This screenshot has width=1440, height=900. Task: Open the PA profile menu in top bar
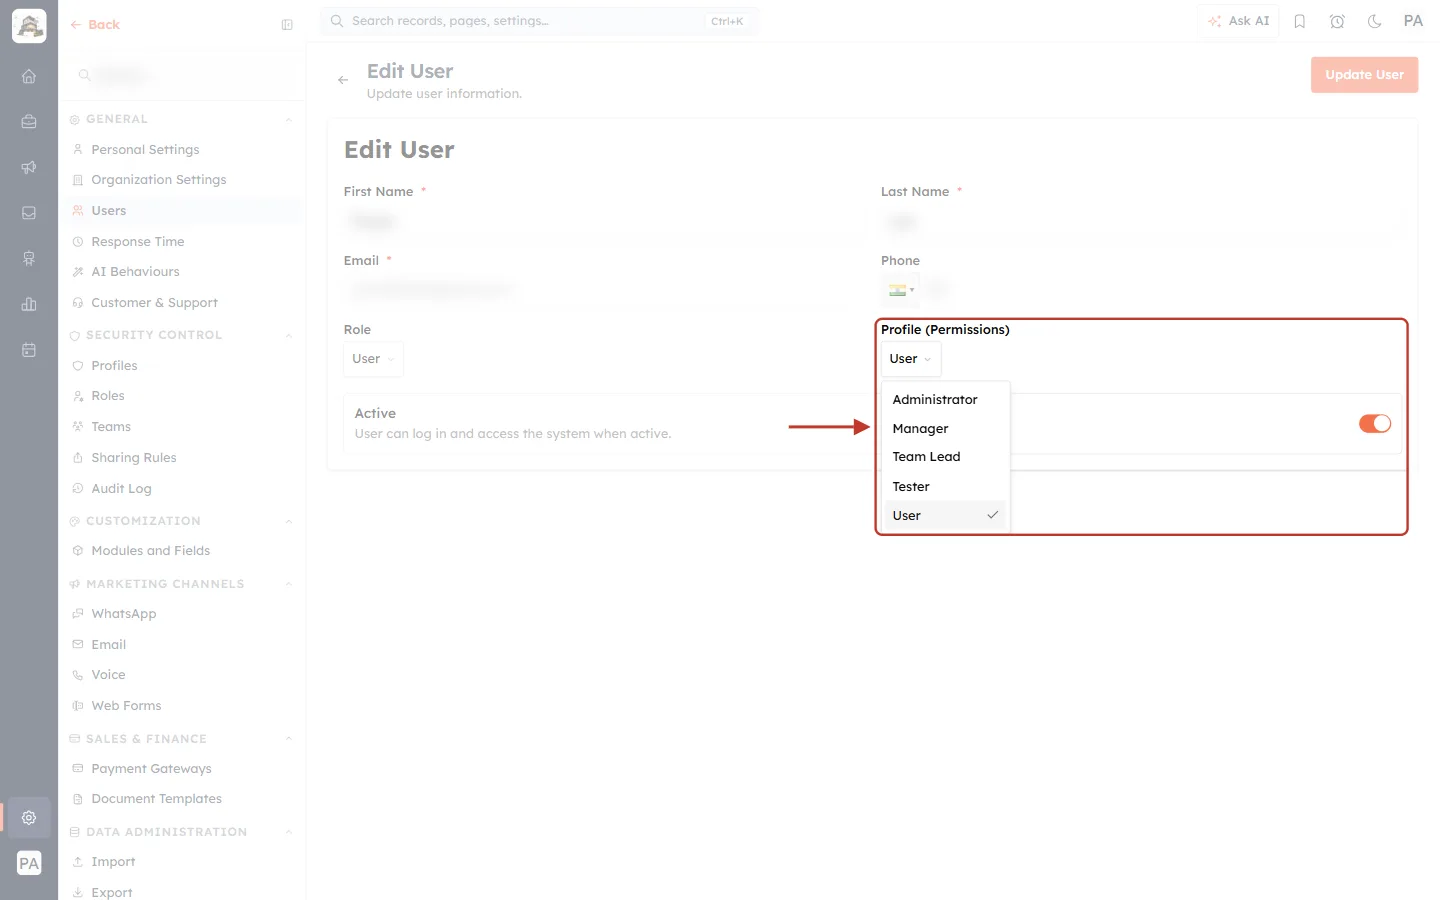pos(1413,21)
